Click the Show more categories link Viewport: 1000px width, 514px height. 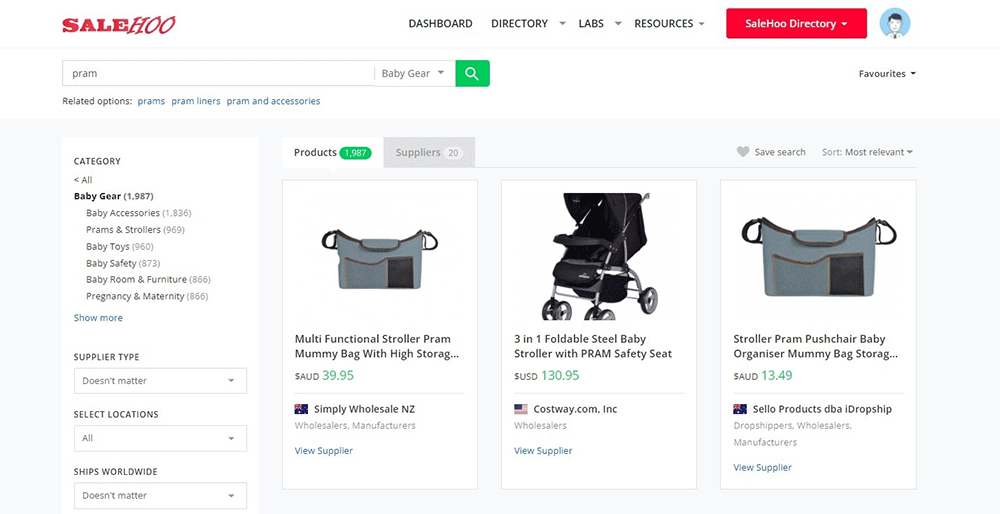98,318
